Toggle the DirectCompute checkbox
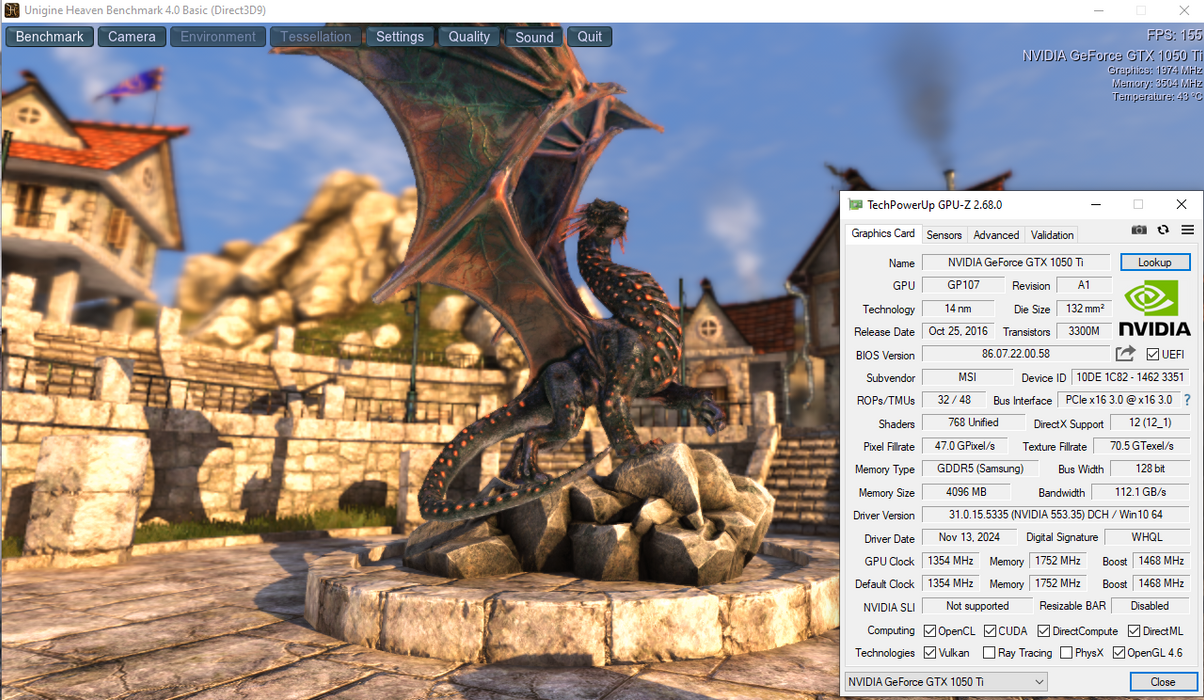This screenshot has height=700, width=1204. coord(1044,631)
